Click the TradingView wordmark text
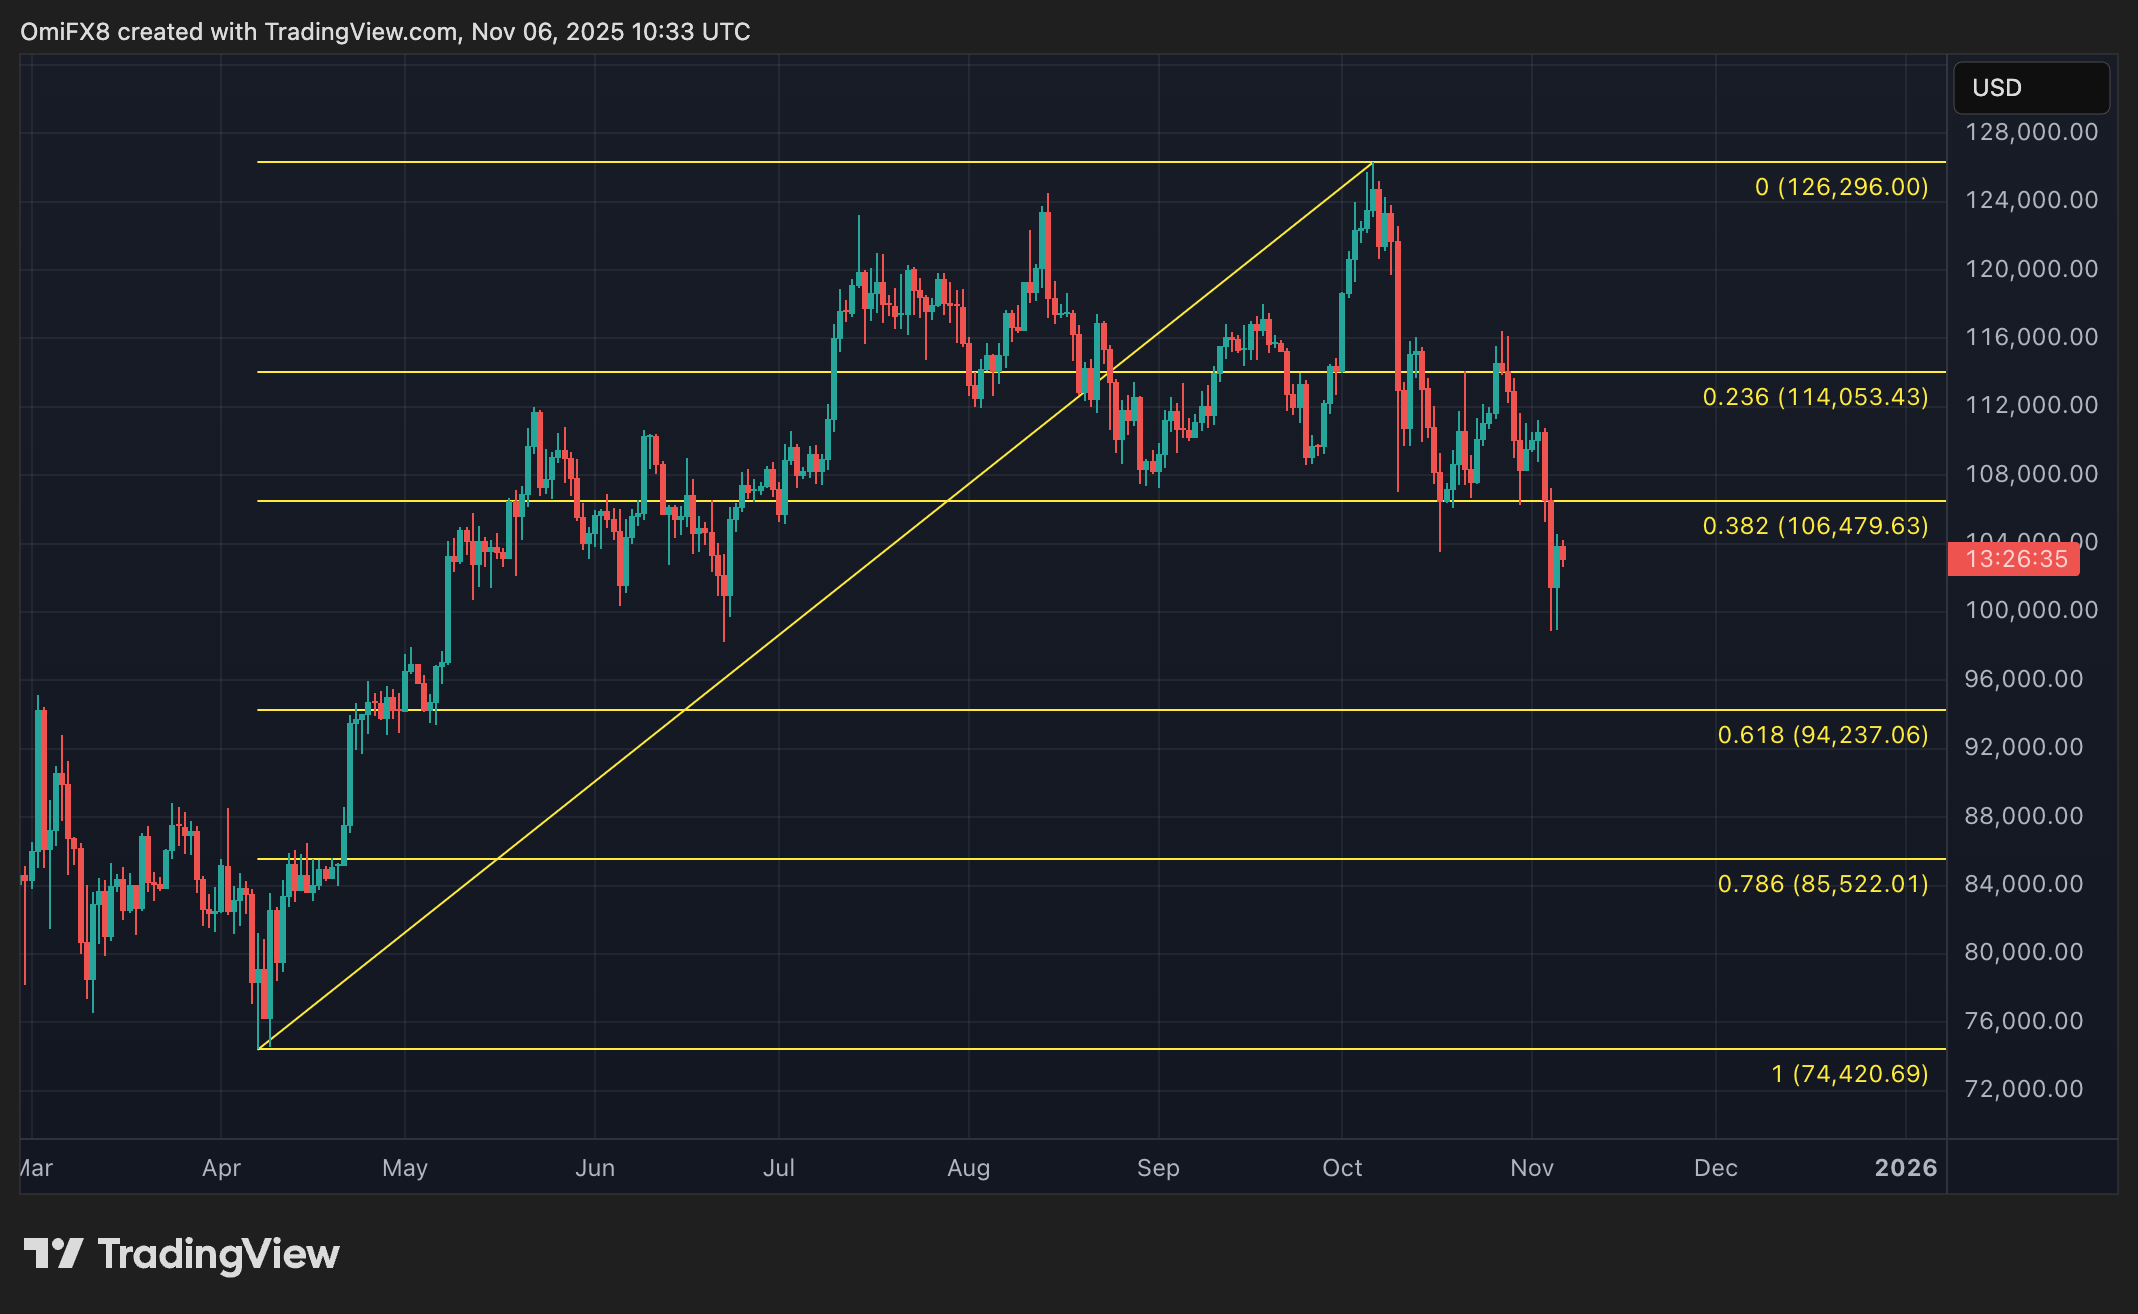The image size is (2138, 1314). point(218,1254)
